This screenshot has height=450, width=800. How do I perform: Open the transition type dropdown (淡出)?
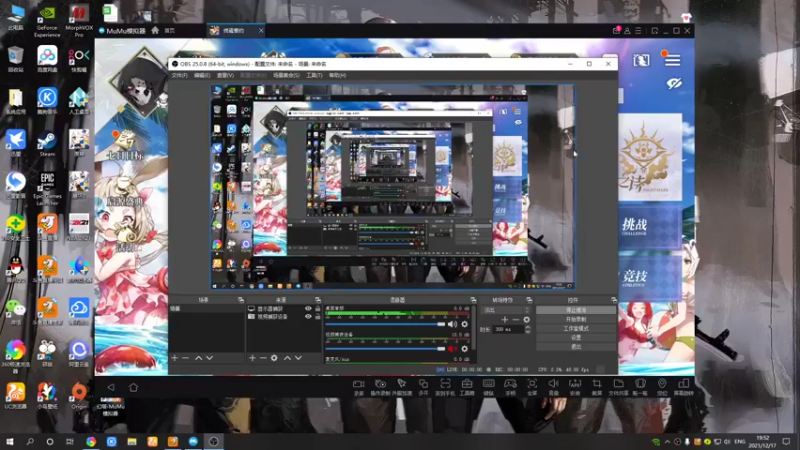507,310
